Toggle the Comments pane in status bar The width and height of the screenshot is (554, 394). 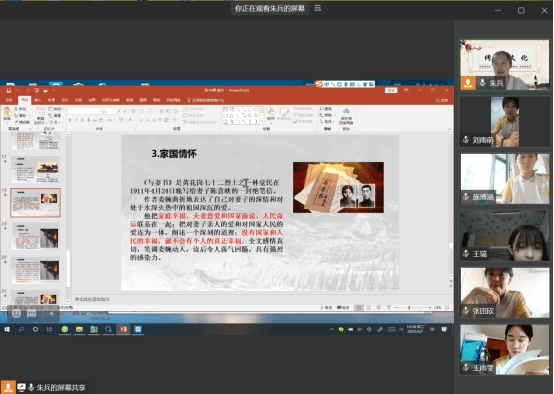(343, 308)
